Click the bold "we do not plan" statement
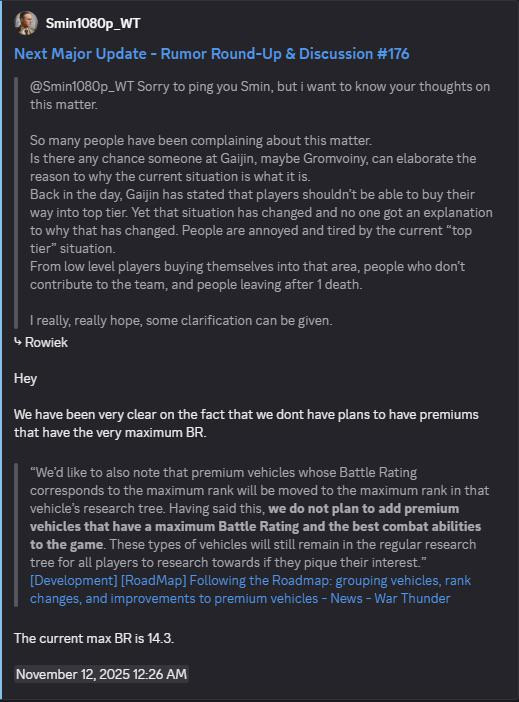The height and width of the screenshot is (702, 519). tap(256, 526)
